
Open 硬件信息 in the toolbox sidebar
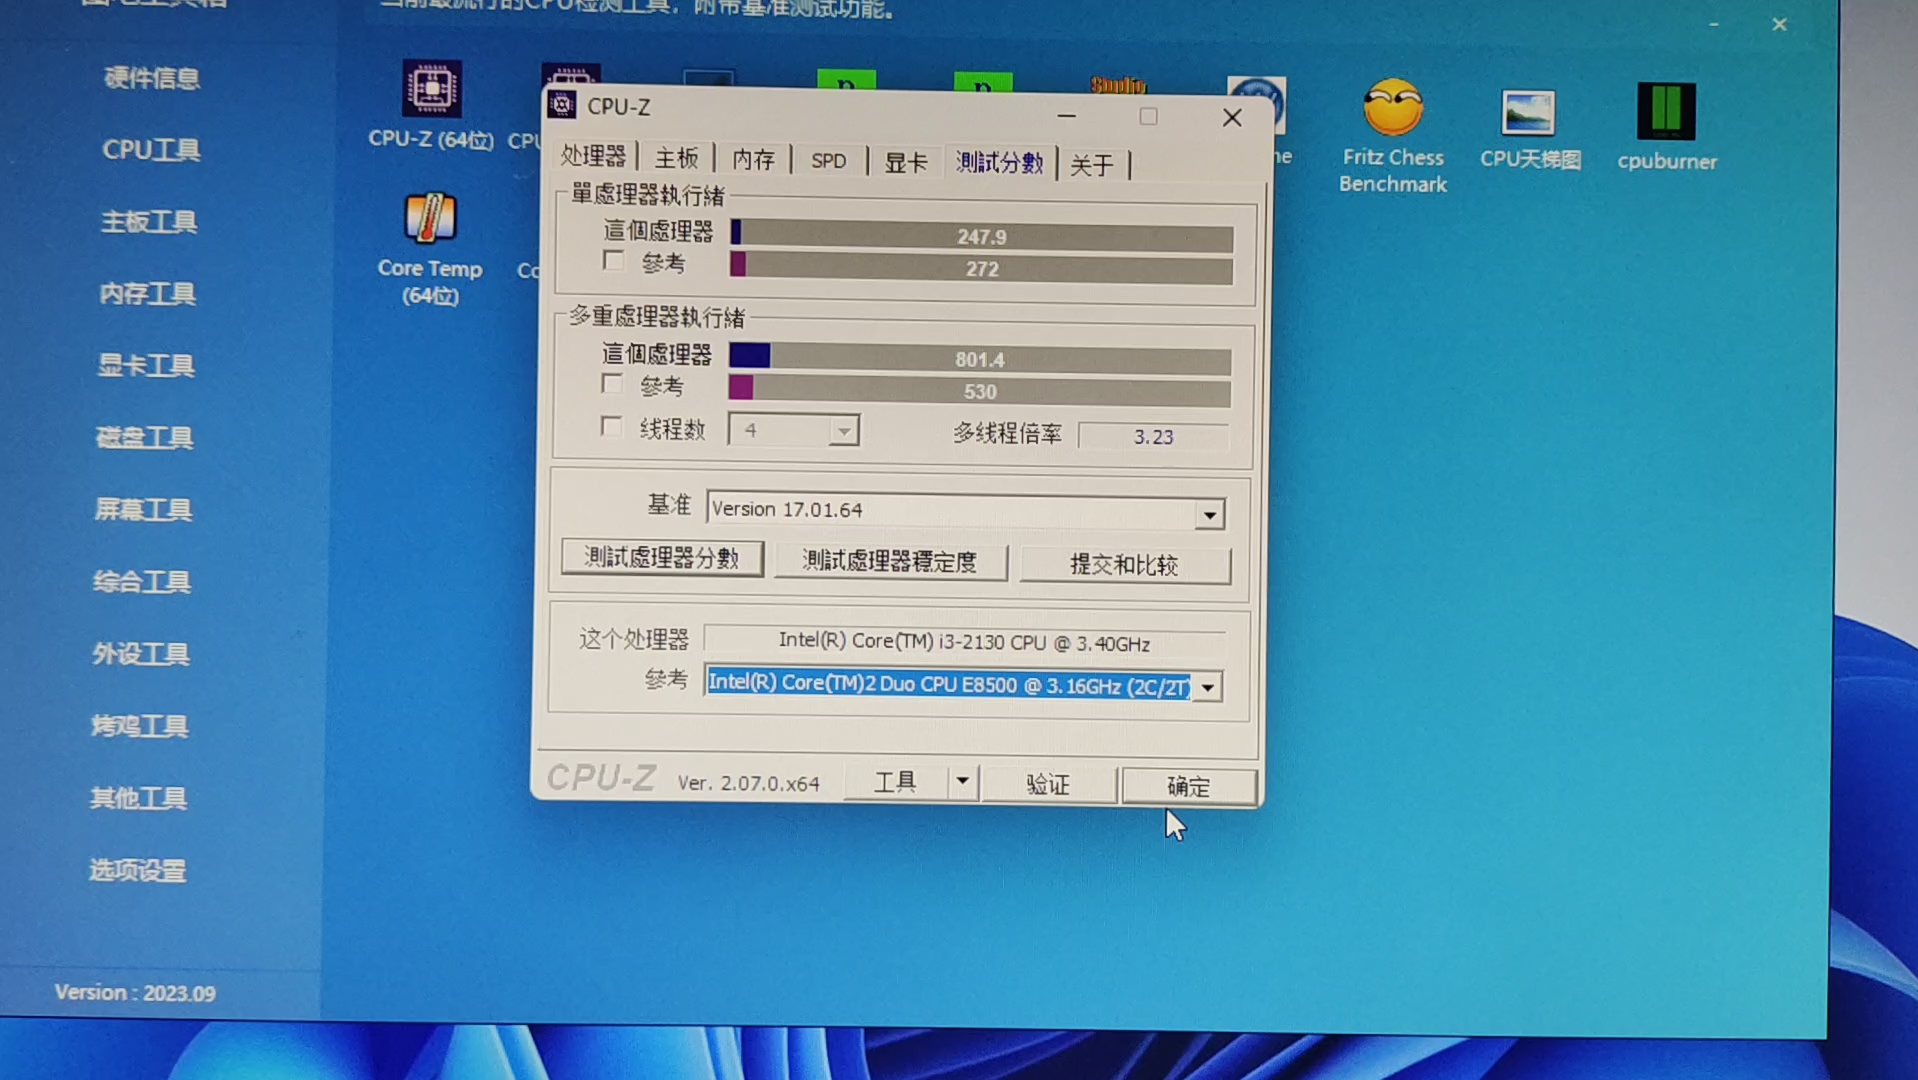pyautogui.click(x=152, y=78)
